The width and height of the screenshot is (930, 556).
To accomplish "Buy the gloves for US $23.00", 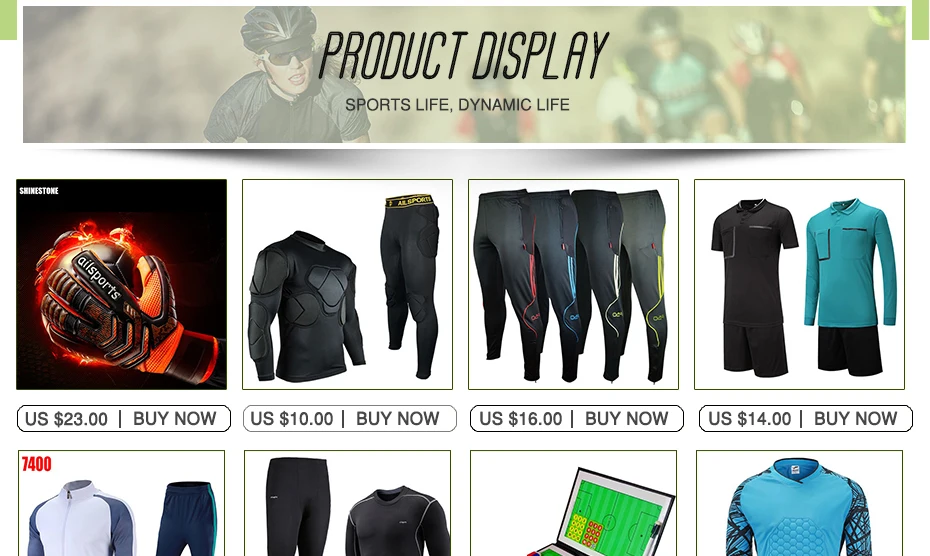I will point(124,418).
